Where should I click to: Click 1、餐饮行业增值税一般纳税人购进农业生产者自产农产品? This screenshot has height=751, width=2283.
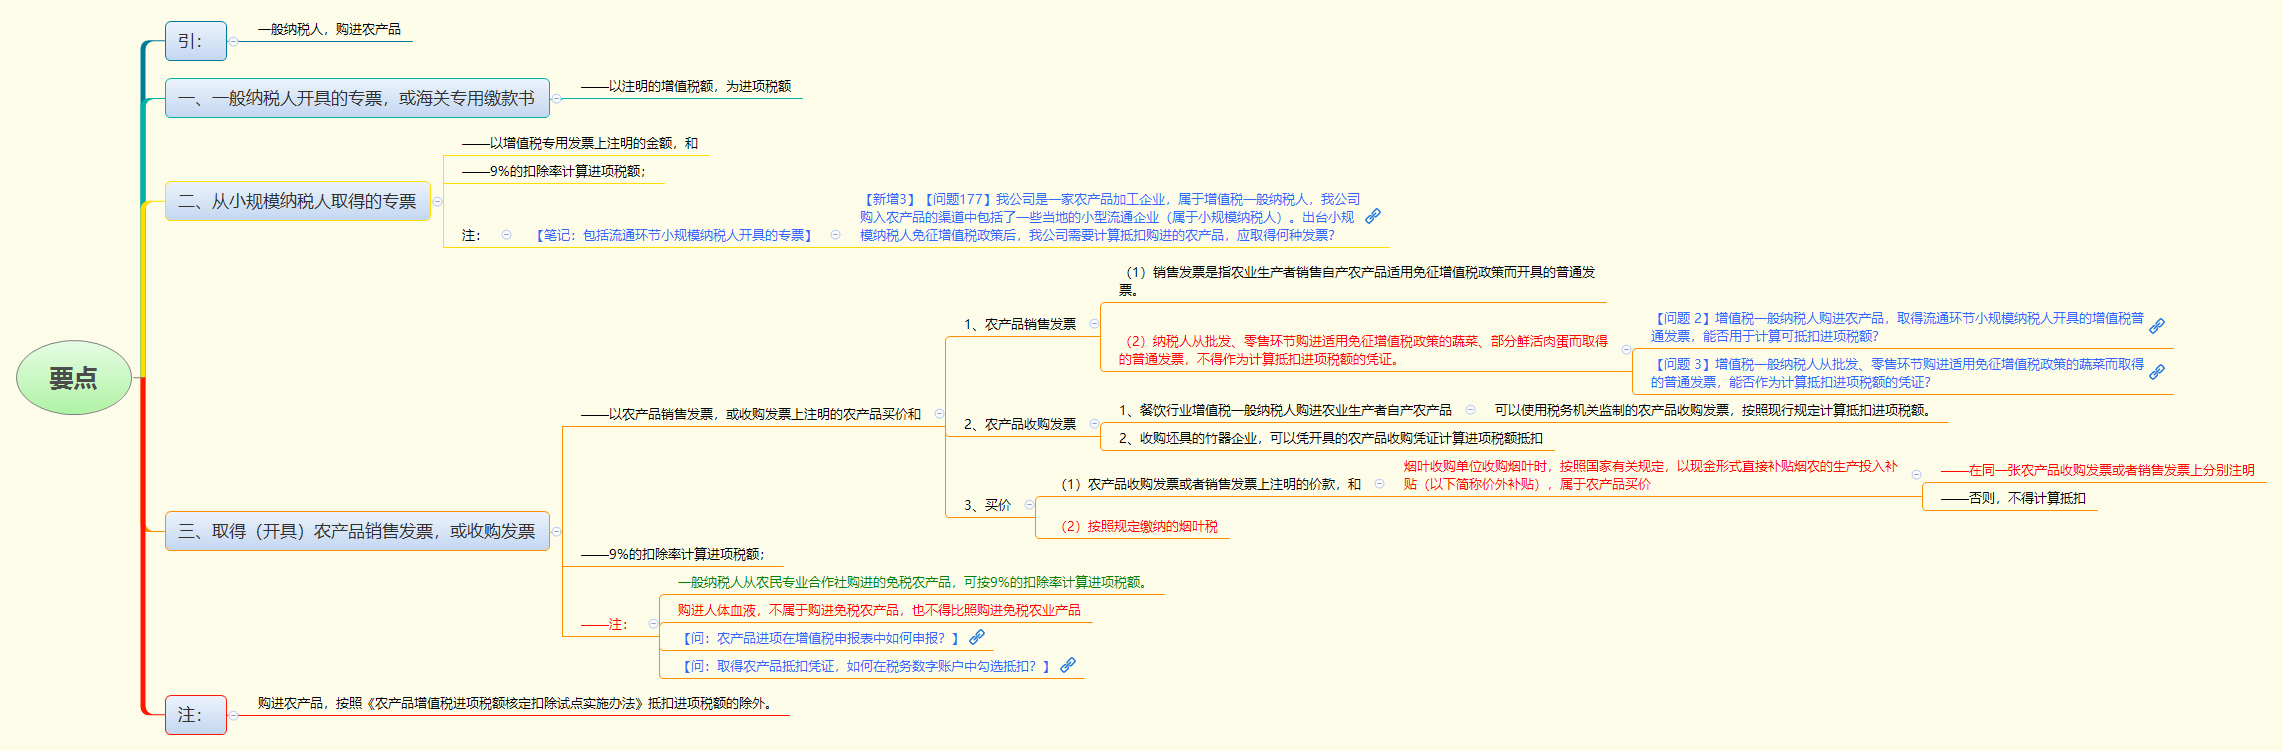(1285, 411)
